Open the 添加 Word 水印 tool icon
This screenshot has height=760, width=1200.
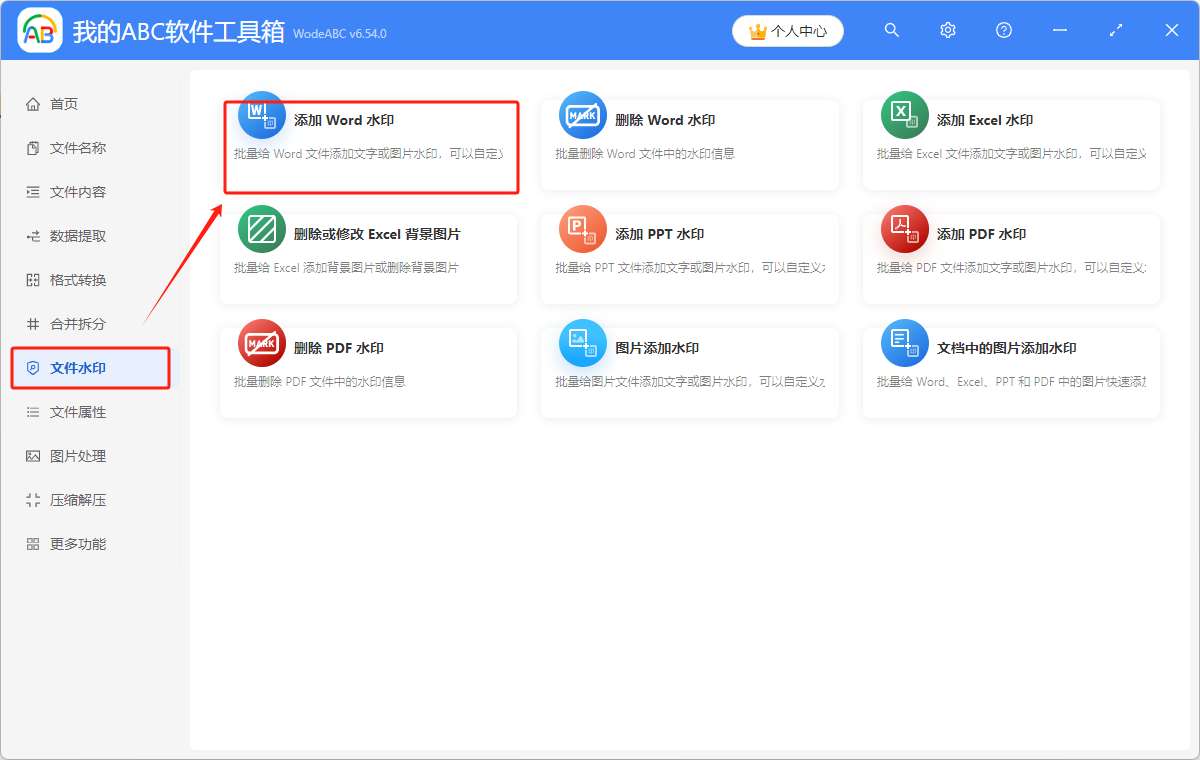[261, 115]
